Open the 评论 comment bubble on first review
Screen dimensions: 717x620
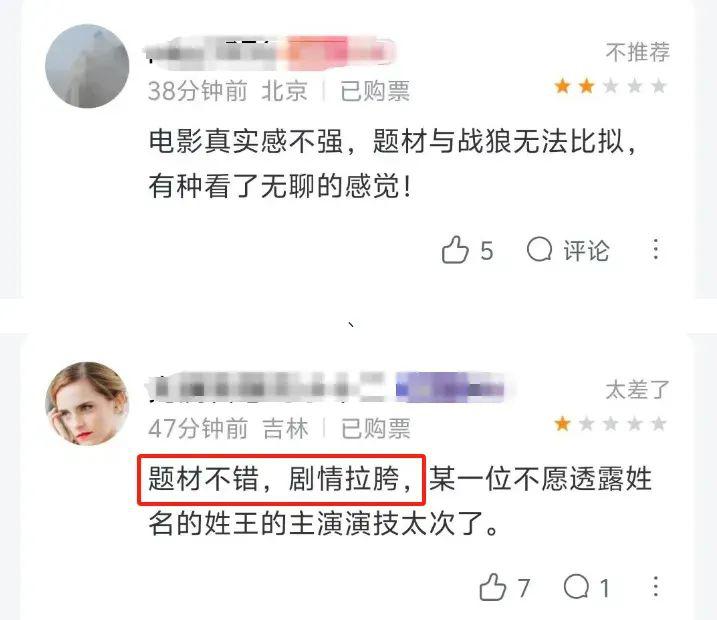pyautogui.click(x=568, y=250)
